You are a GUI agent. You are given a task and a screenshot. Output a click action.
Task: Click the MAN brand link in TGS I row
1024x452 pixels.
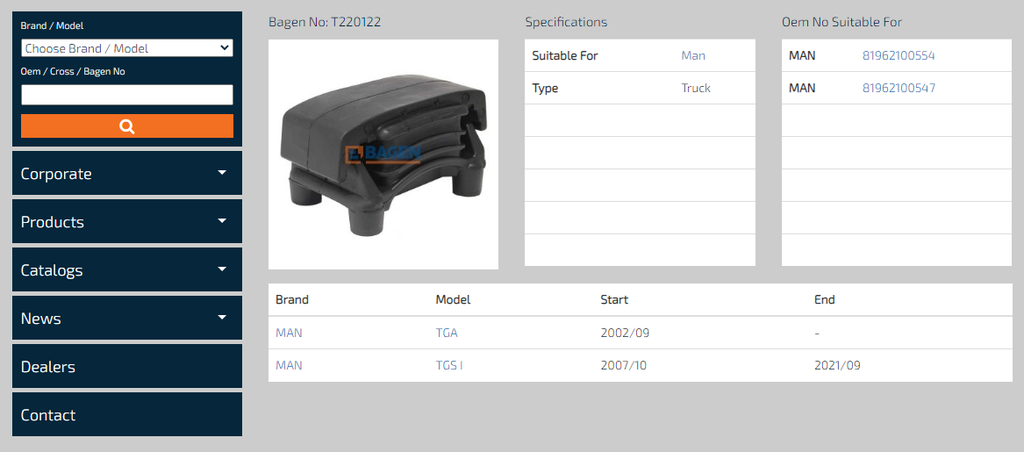click(x=288, y=365)
